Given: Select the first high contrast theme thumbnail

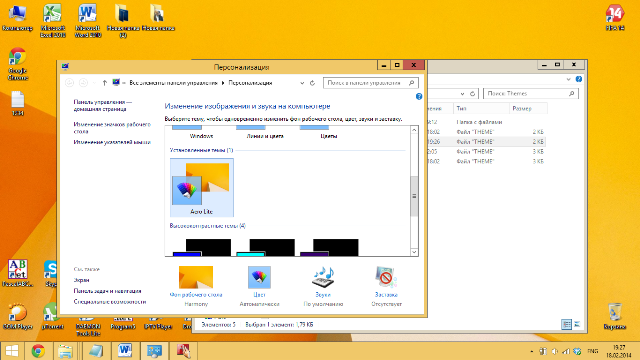Looking at the screenshot, I should (x=202, y=247).
